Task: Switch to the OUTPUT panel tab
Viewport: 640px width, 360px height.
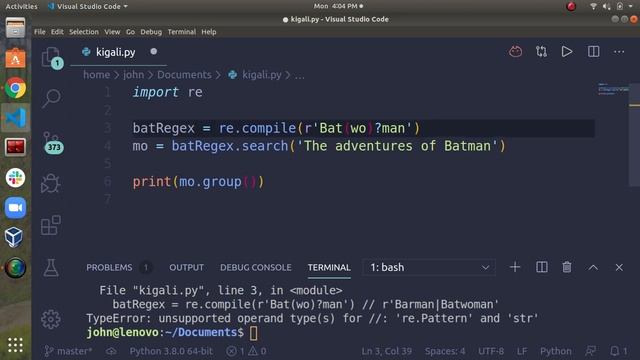Action: [187, 267]
